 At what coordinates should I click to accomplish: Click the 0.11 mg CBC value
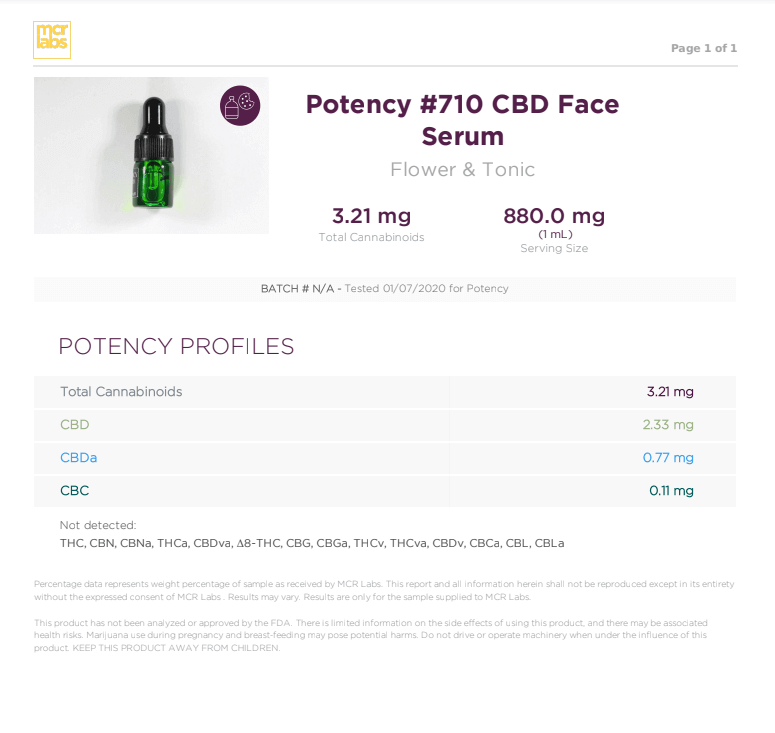click(671, 491)
